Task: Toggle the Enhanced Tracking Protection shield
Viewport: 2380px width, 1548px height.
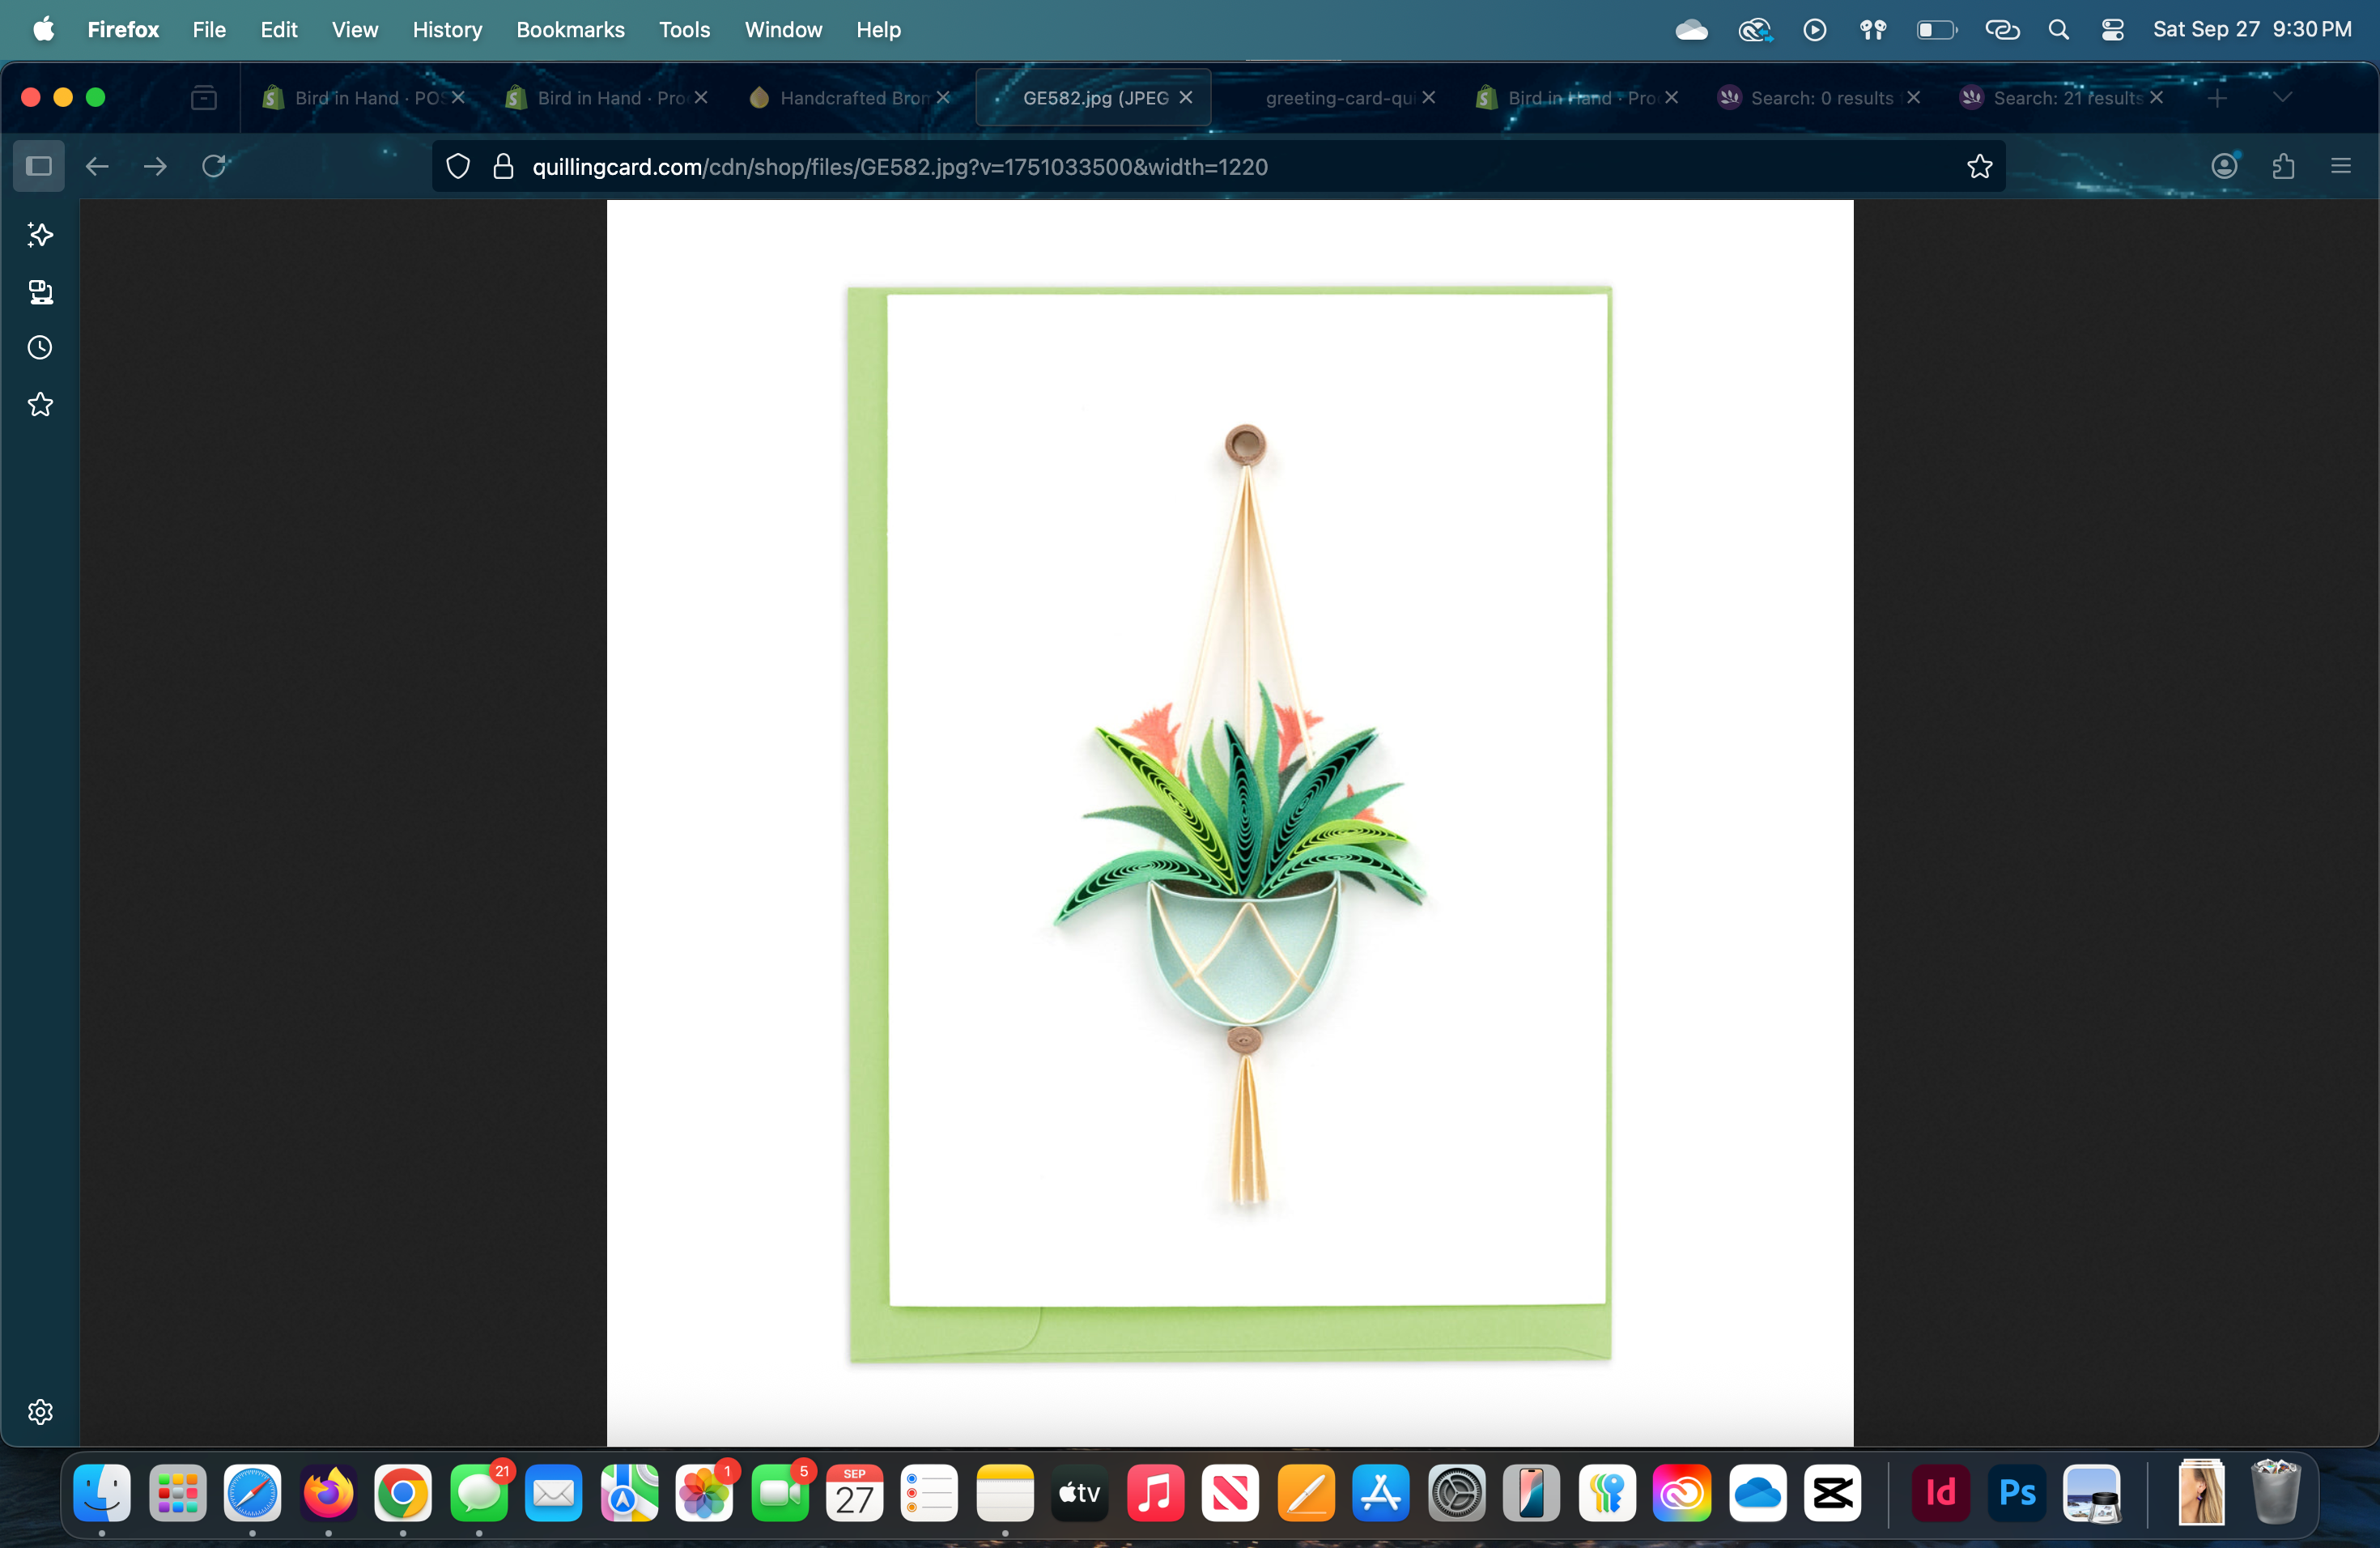Action: (457, 166)
